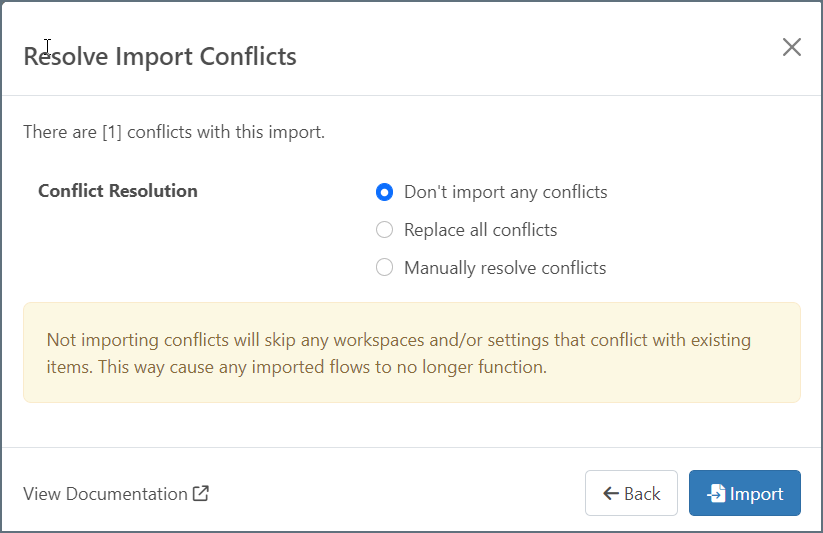
Task: Click the file import icon on Import button
Action: click(716, 493)
